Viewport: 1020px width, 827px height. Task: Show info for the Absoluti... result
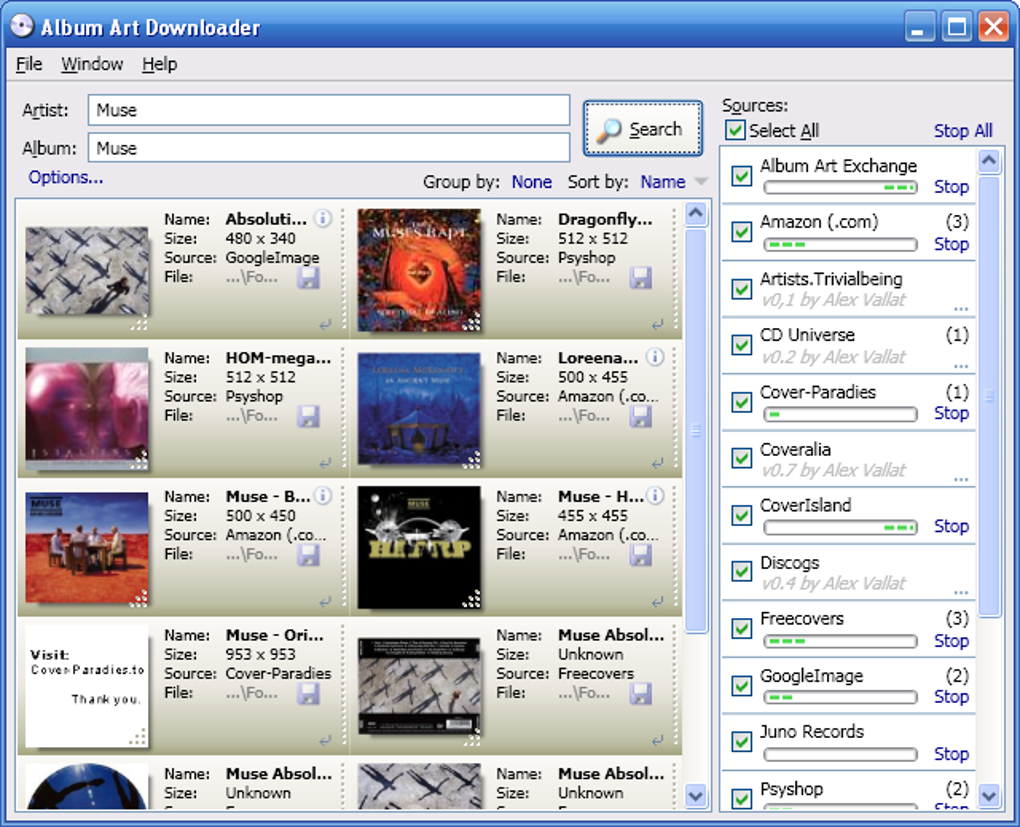click(x=323, y=219)
